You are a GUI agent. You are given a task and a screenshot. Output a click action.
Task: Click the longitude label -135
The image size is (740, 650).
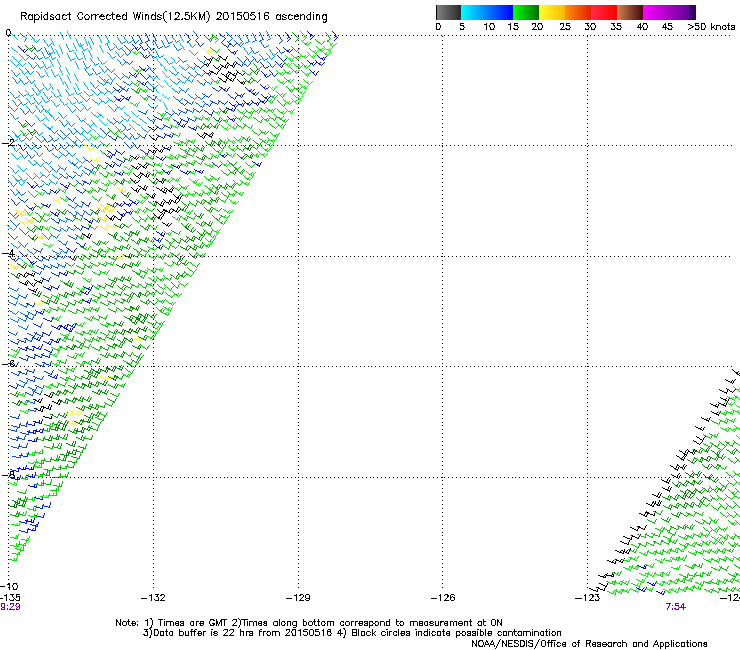(10, 598)
